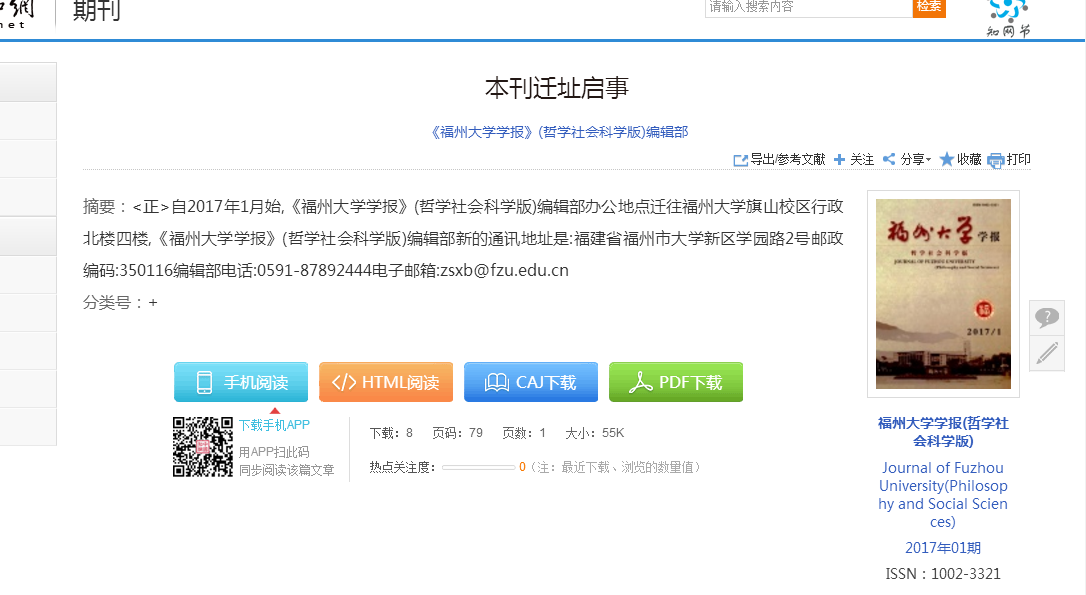
Task: Open the journal cover thumbnail image
Action: (x=943, y=294)
